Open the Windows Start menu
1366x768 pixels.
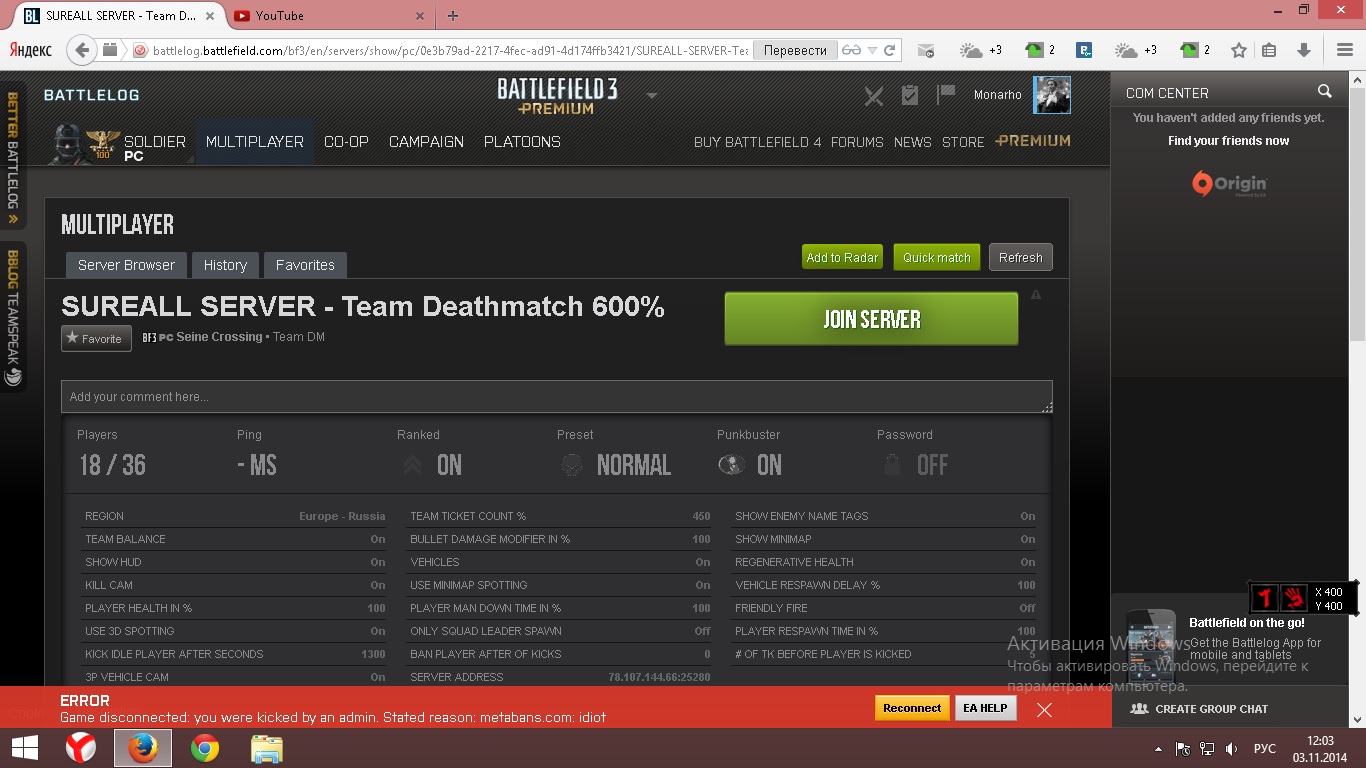coord(24,748)
